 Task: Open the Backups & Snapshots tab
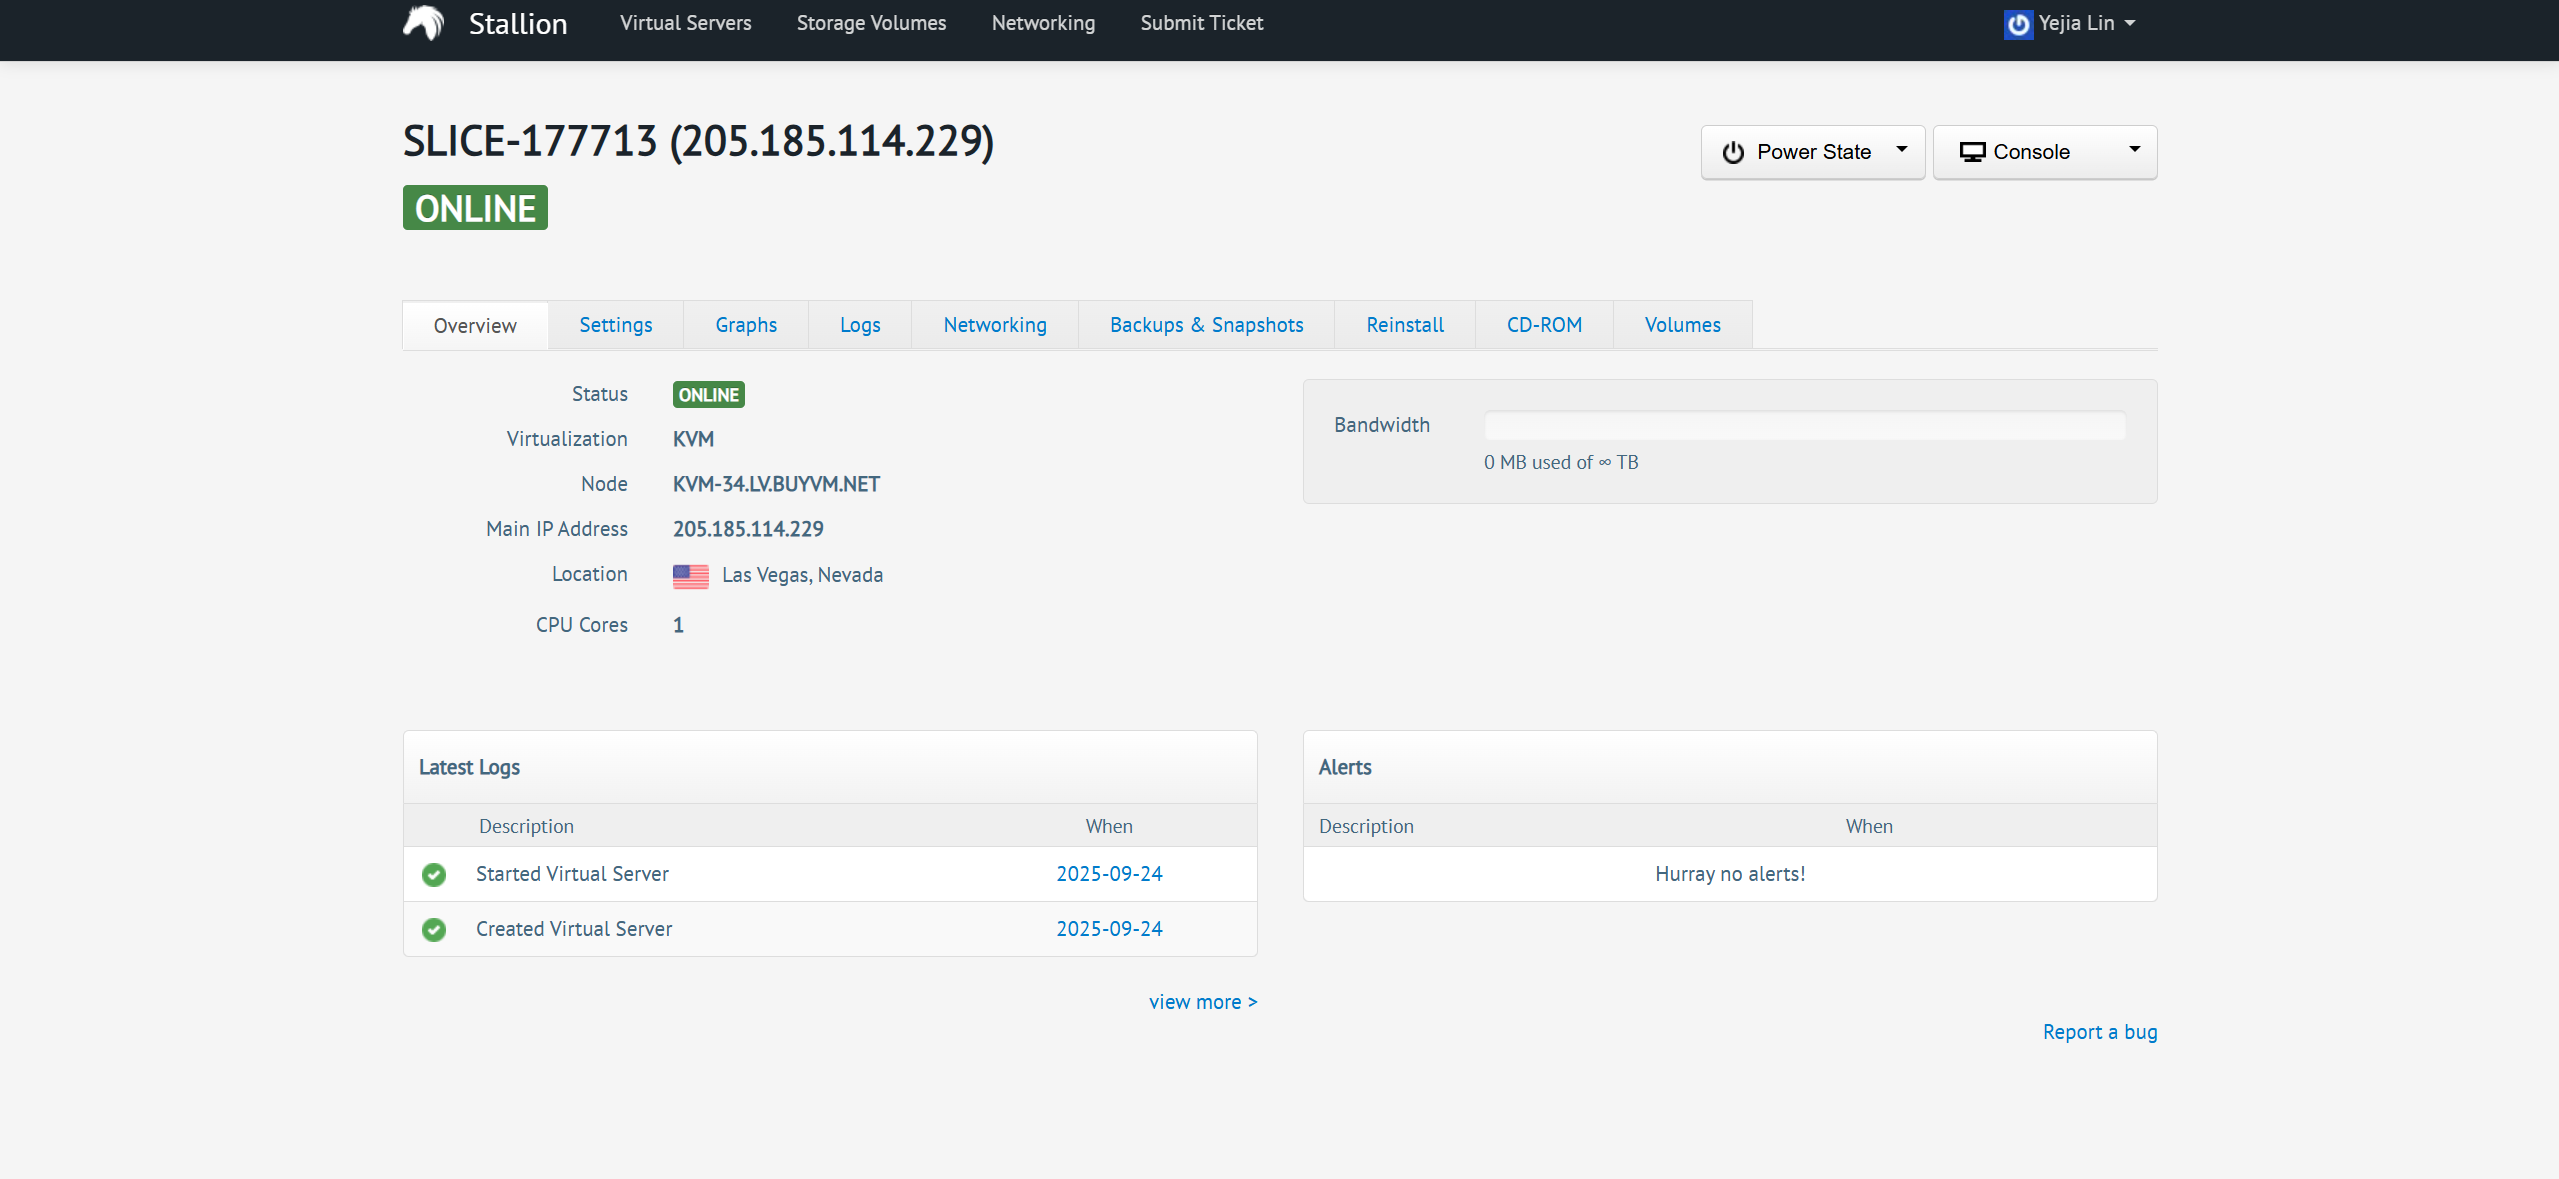1206,325
